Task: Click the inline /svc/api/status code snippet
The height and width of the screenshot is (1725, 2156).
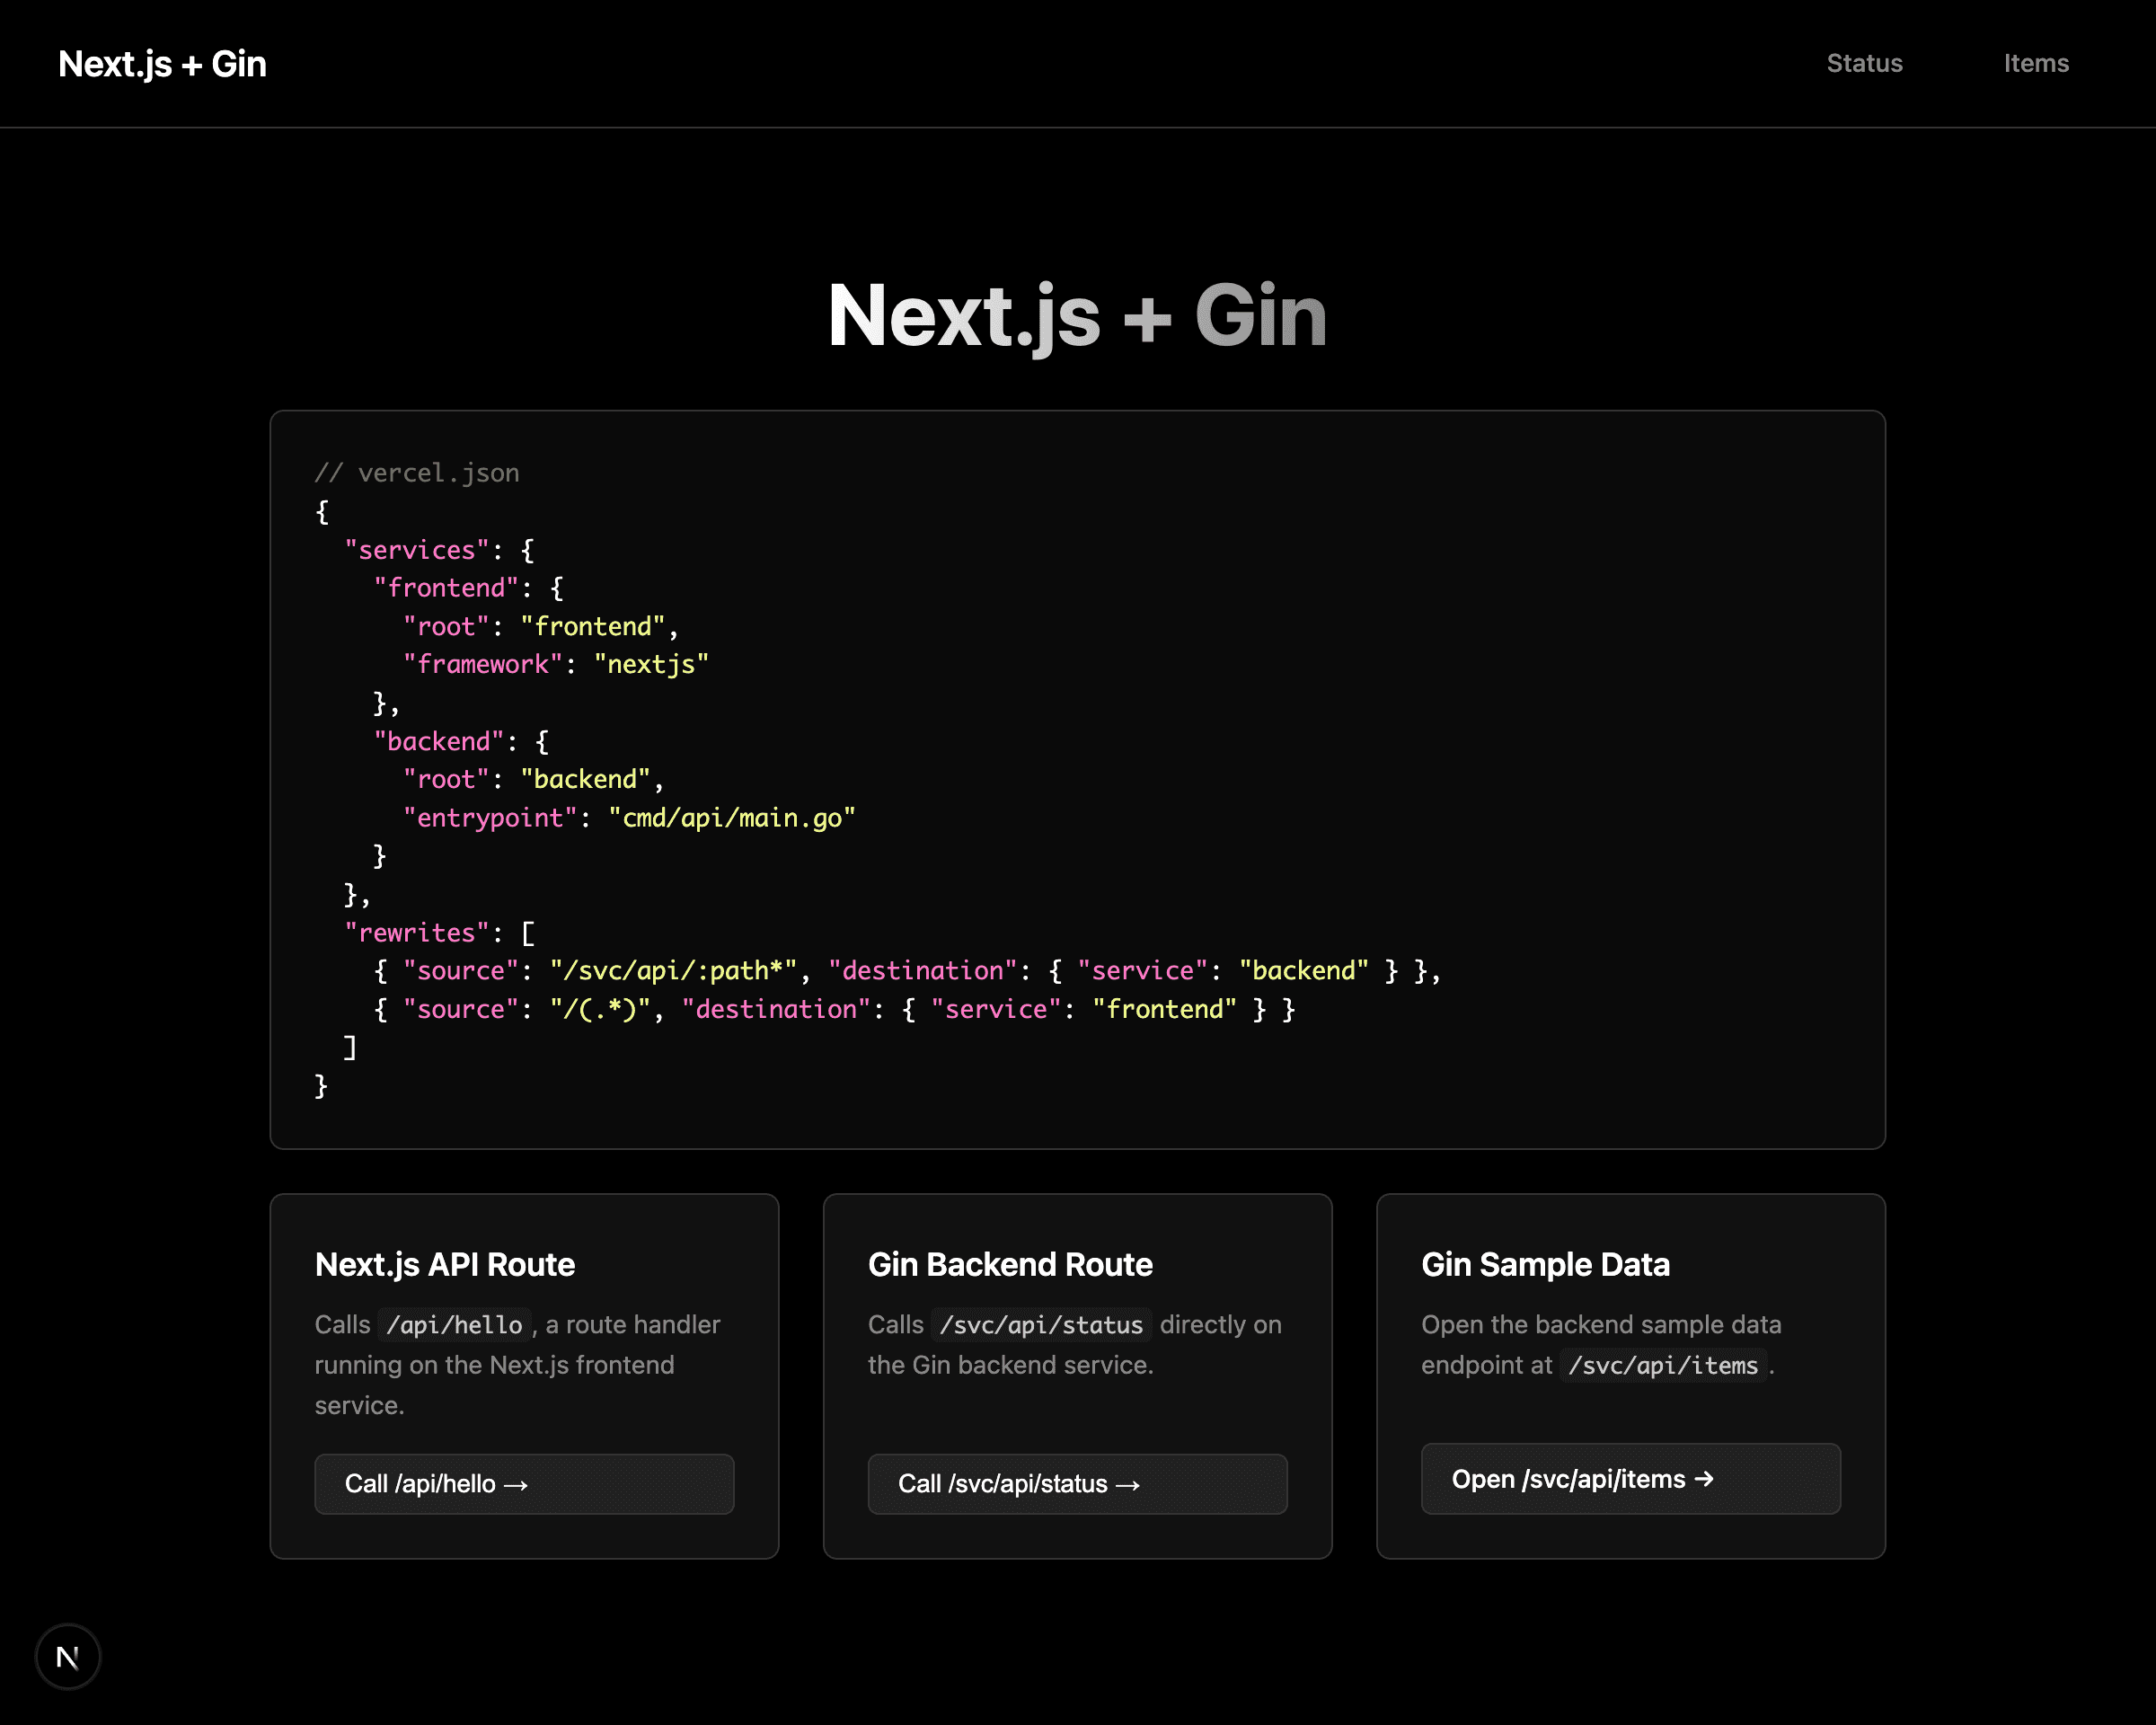Action: pos(1041,1325)
